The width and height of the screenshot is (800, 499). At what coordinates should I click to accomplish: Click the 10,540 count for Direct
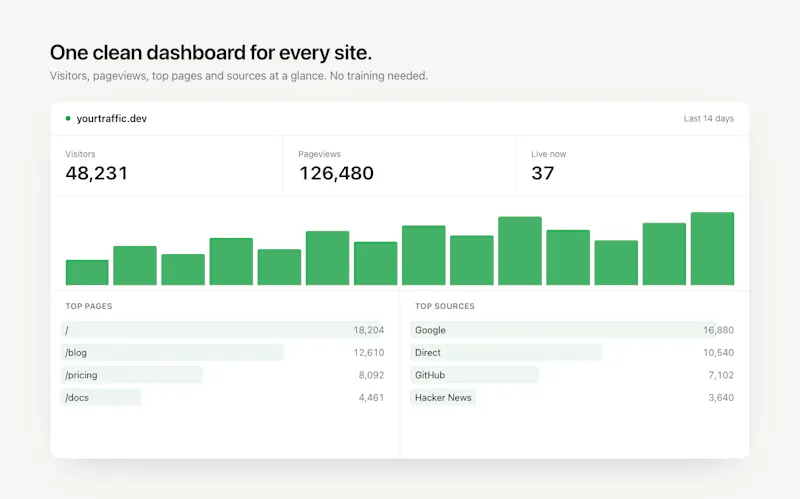[x=718, y=353]
